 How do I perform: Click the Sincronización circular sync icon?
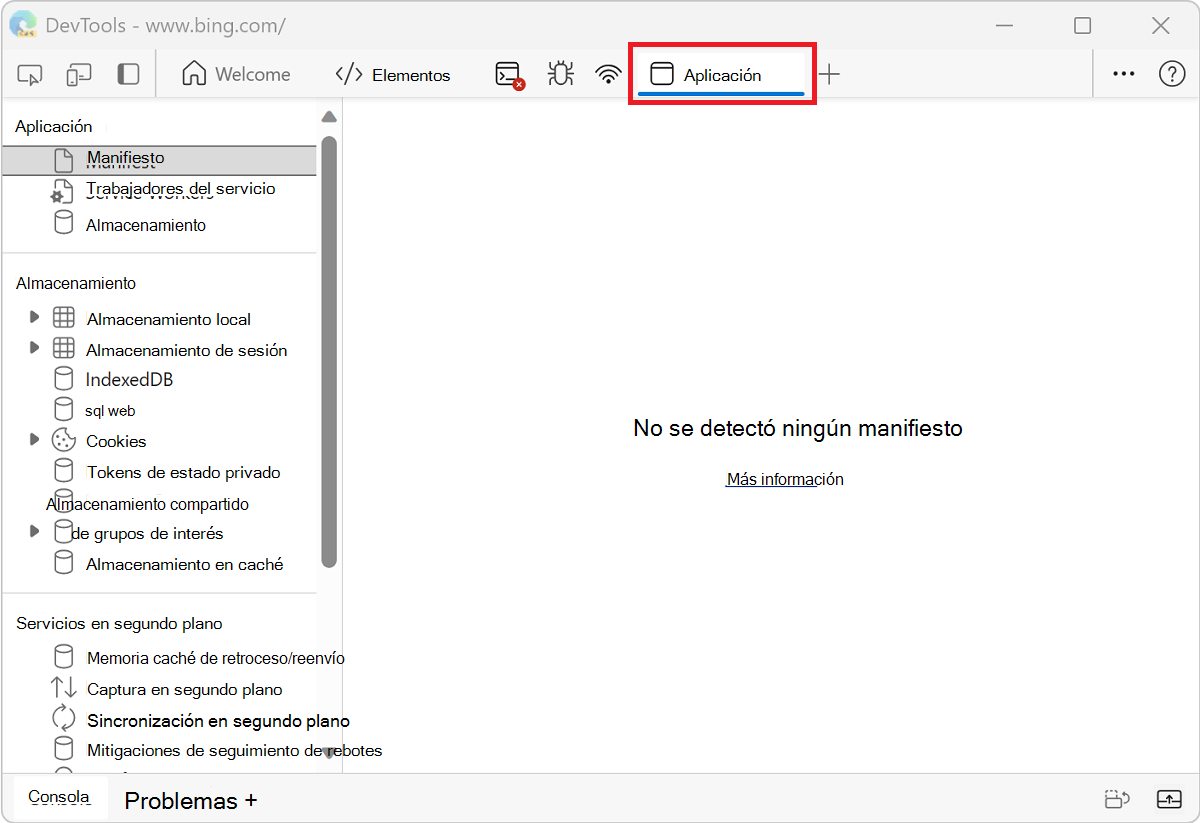(63, 718)
